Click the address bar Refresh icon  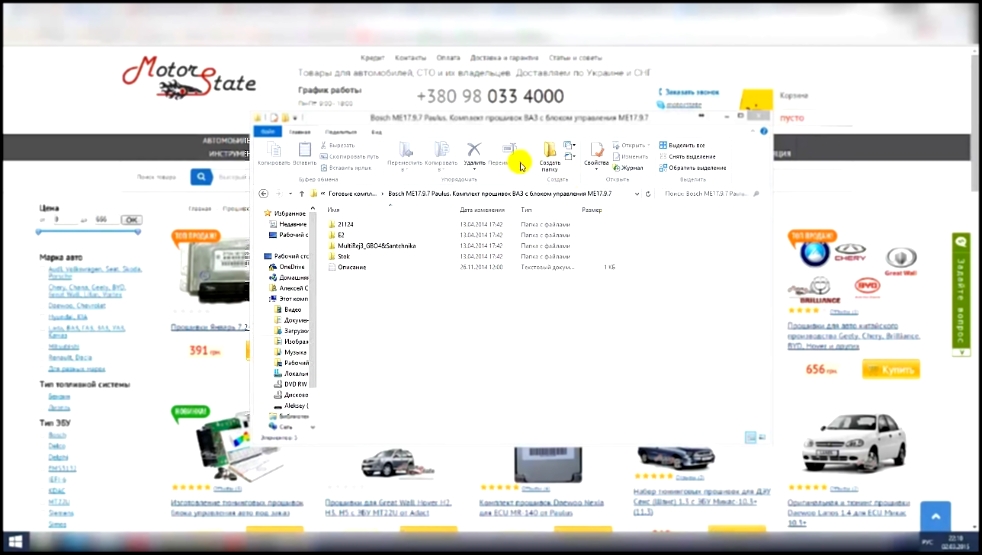[648, 194]
